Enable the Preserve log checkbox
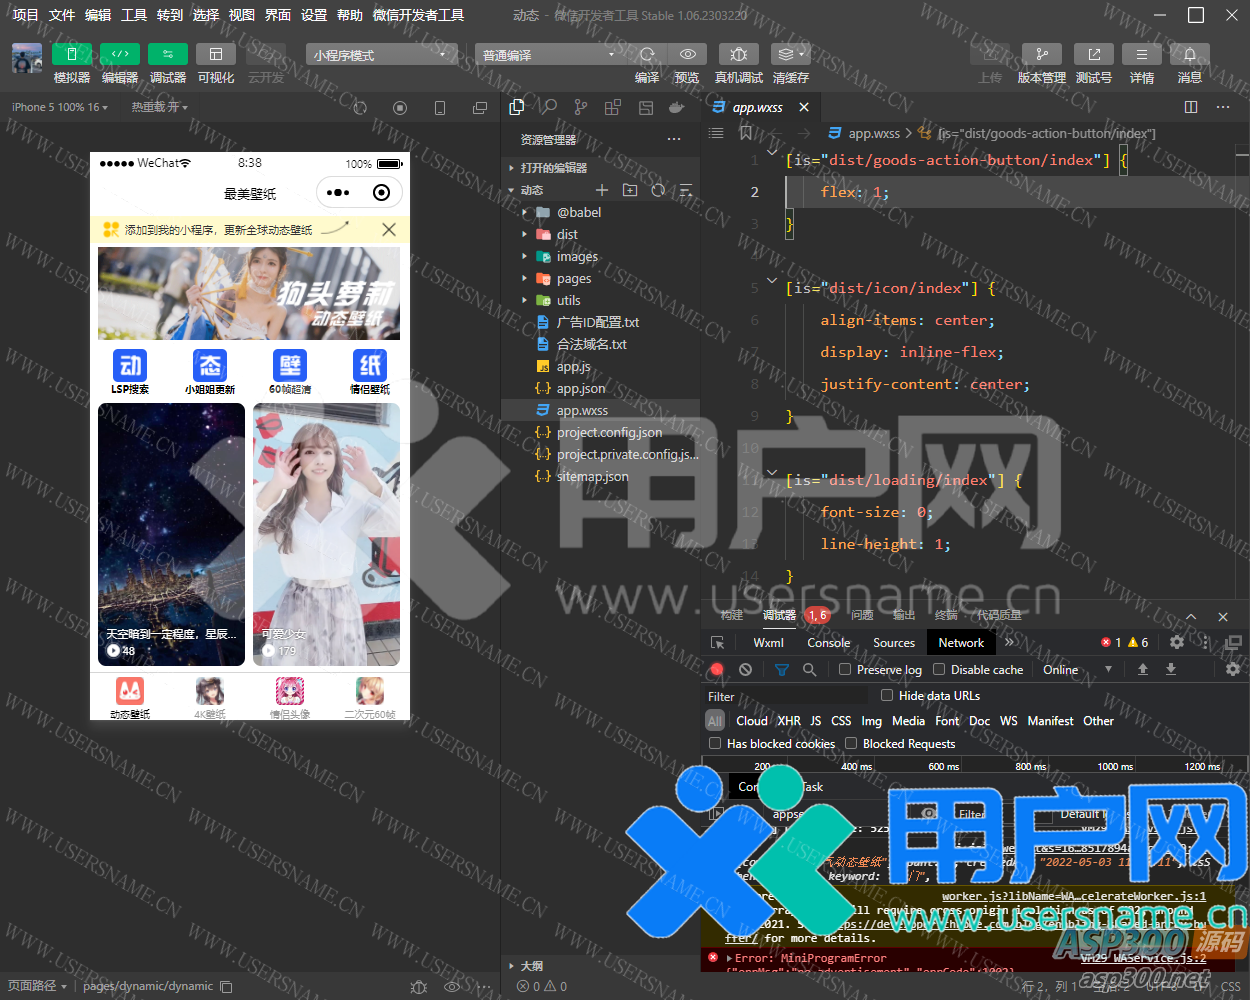 pos(845,670)
